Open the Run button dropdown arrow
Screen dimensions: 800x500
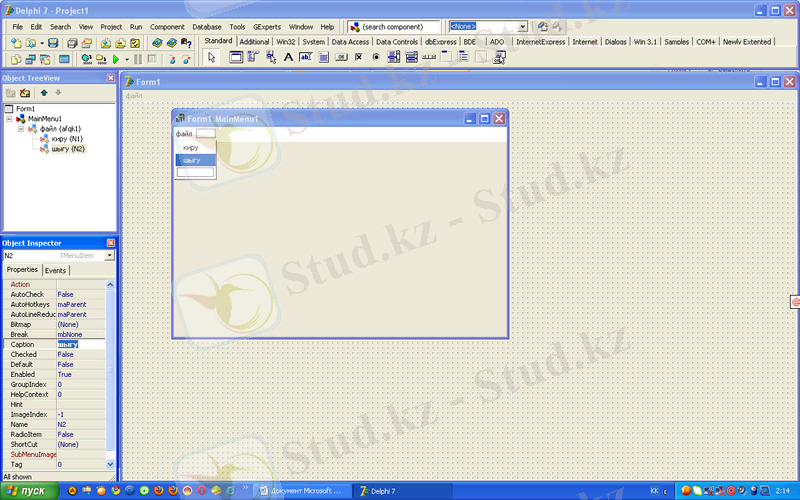(127, 59)
